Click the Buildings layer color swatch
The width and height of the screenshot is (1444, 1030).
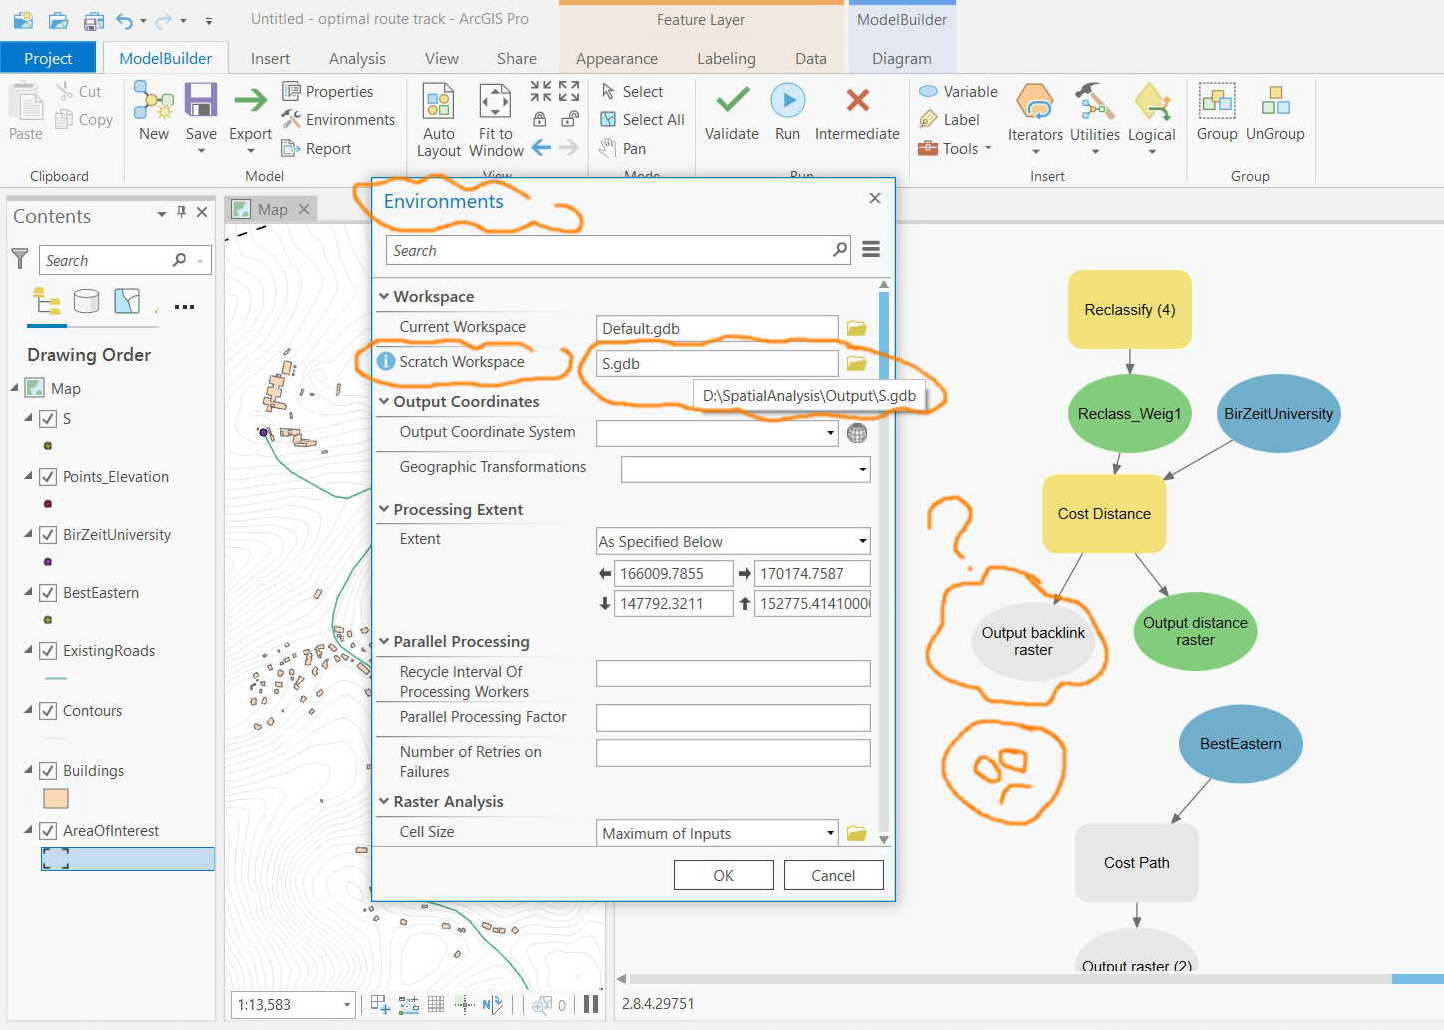click(56, 798)
